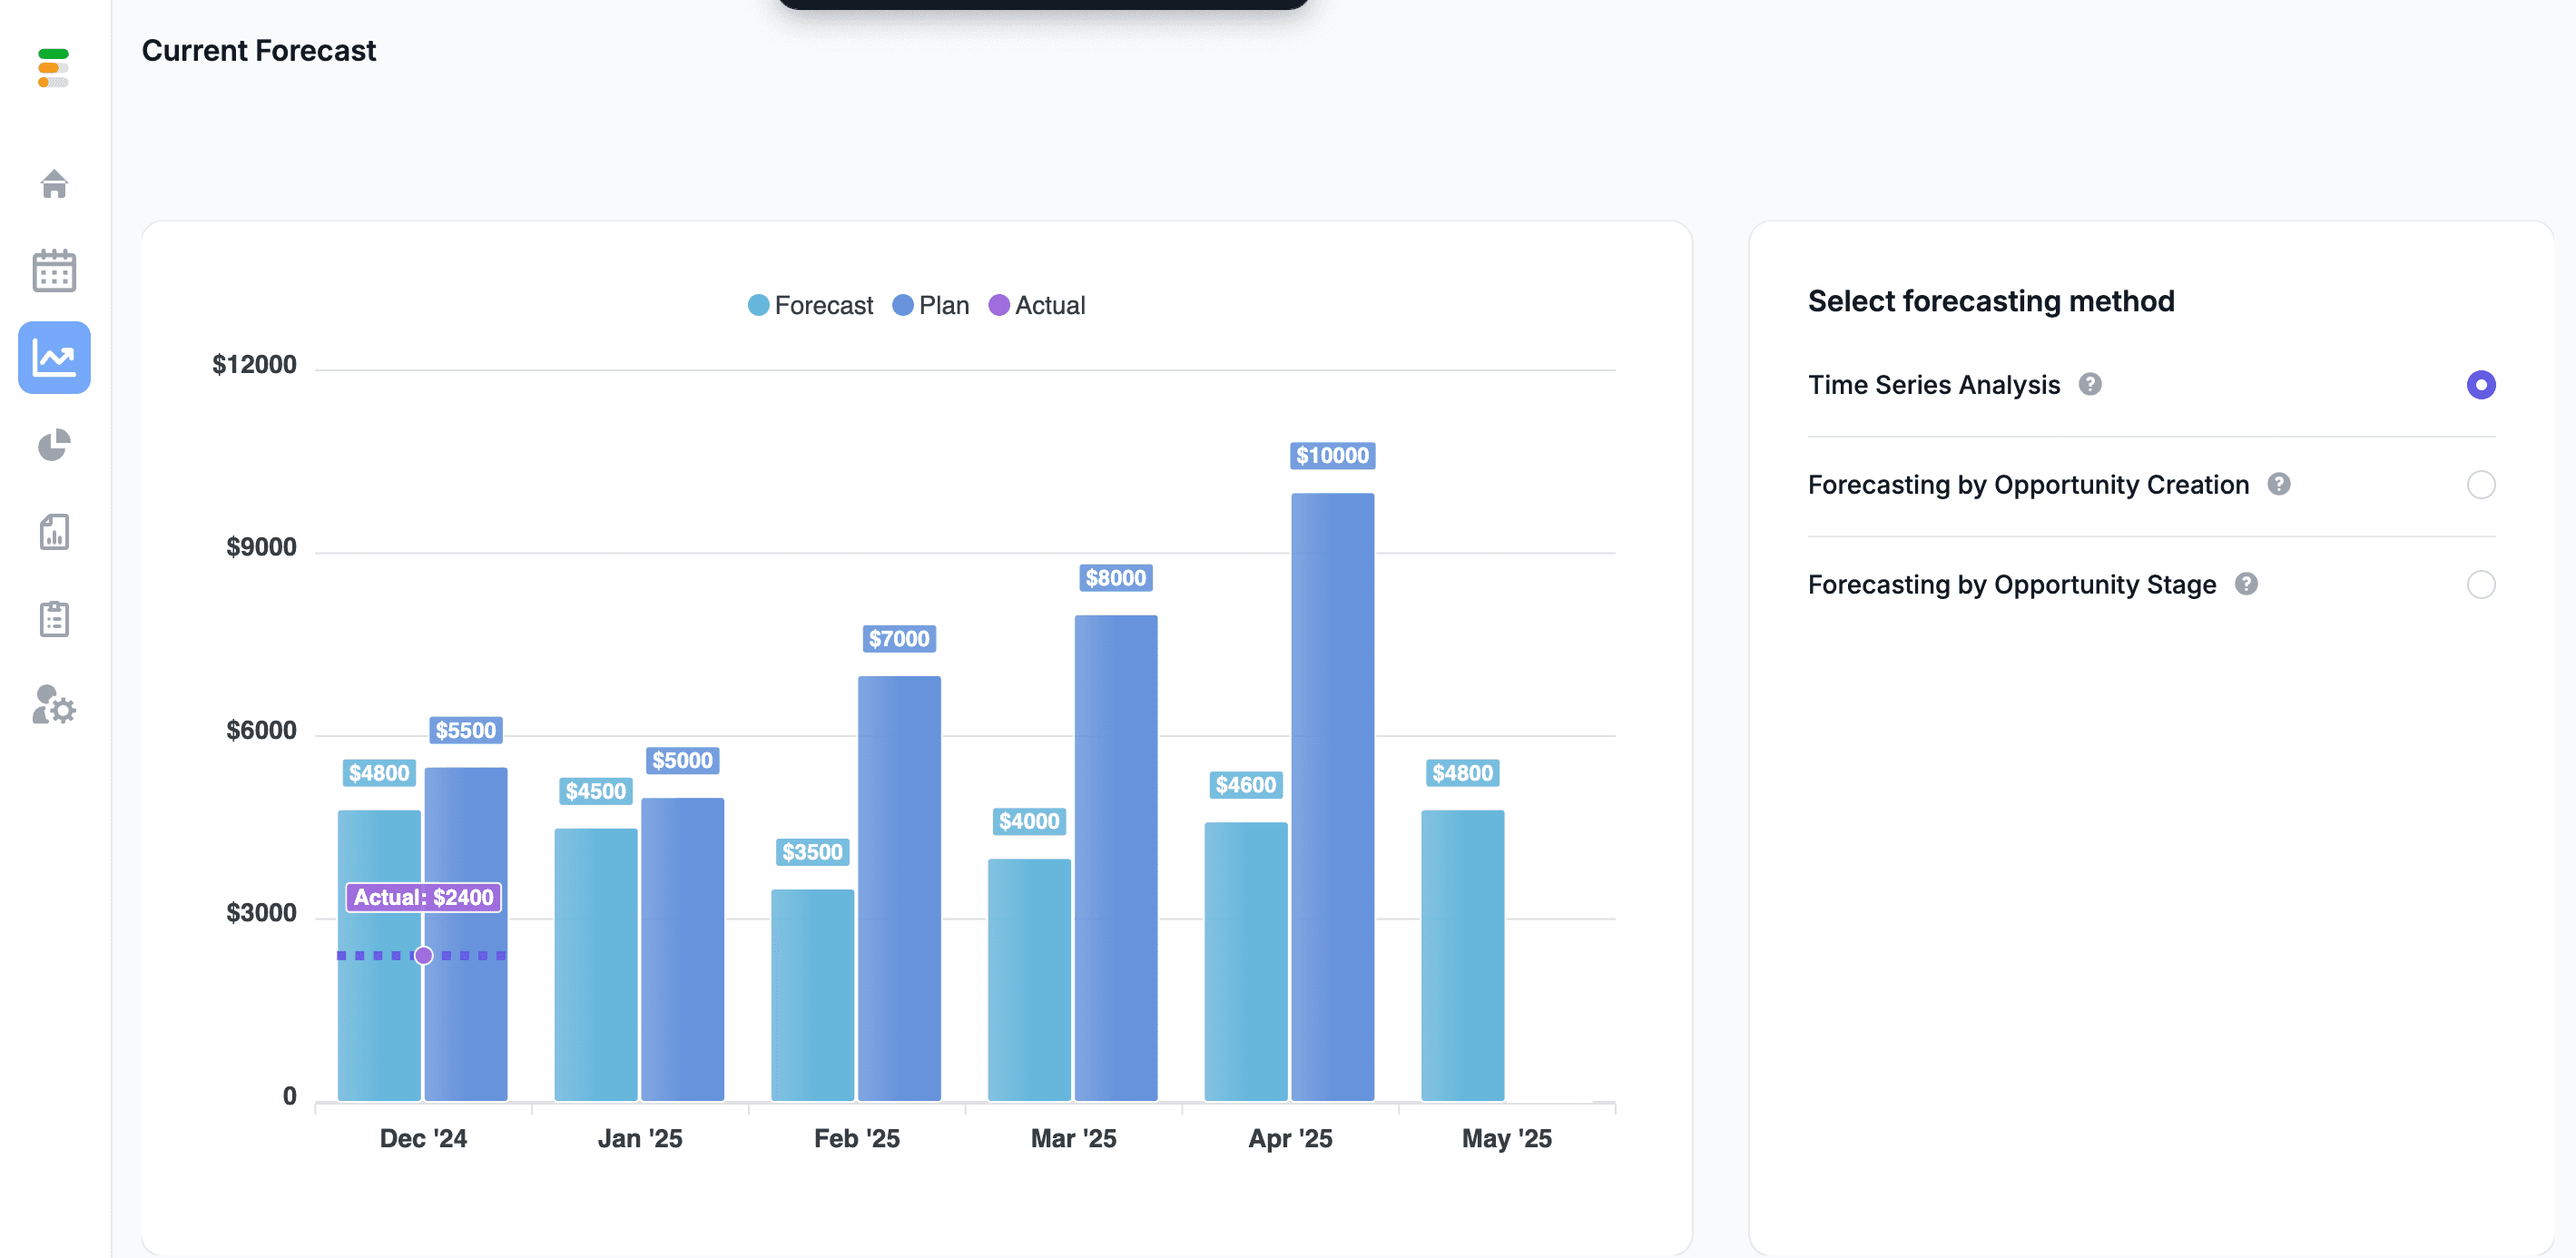Click the Home/Dashboard icon in sidebar
Screen dimensions: 2576x1258
[x=54, y=182]
